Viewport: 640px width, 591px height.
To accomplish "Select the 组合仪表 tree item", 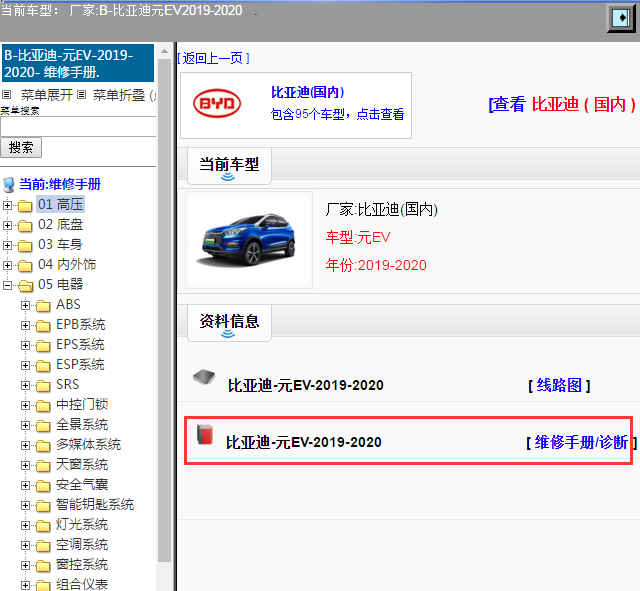I will click(x=82, y=584).
